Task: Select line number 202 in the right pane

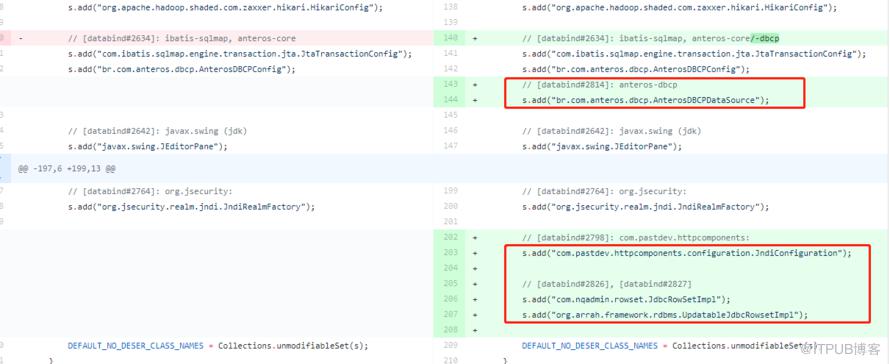Action: click(452, 237)
